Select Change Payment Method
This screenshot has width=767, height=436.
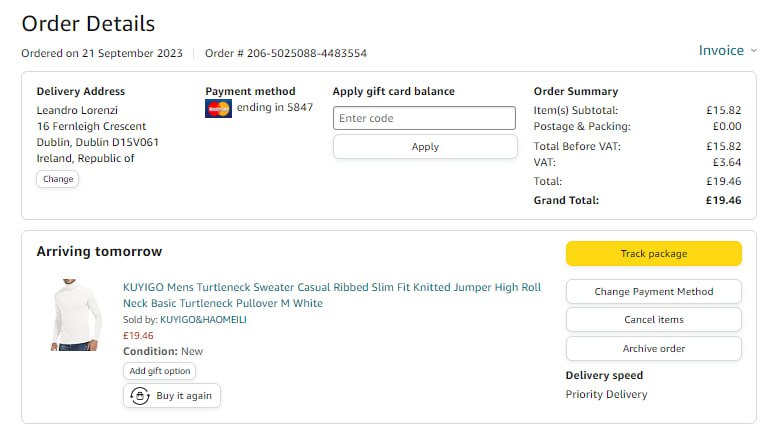click(x=653, y=292)
